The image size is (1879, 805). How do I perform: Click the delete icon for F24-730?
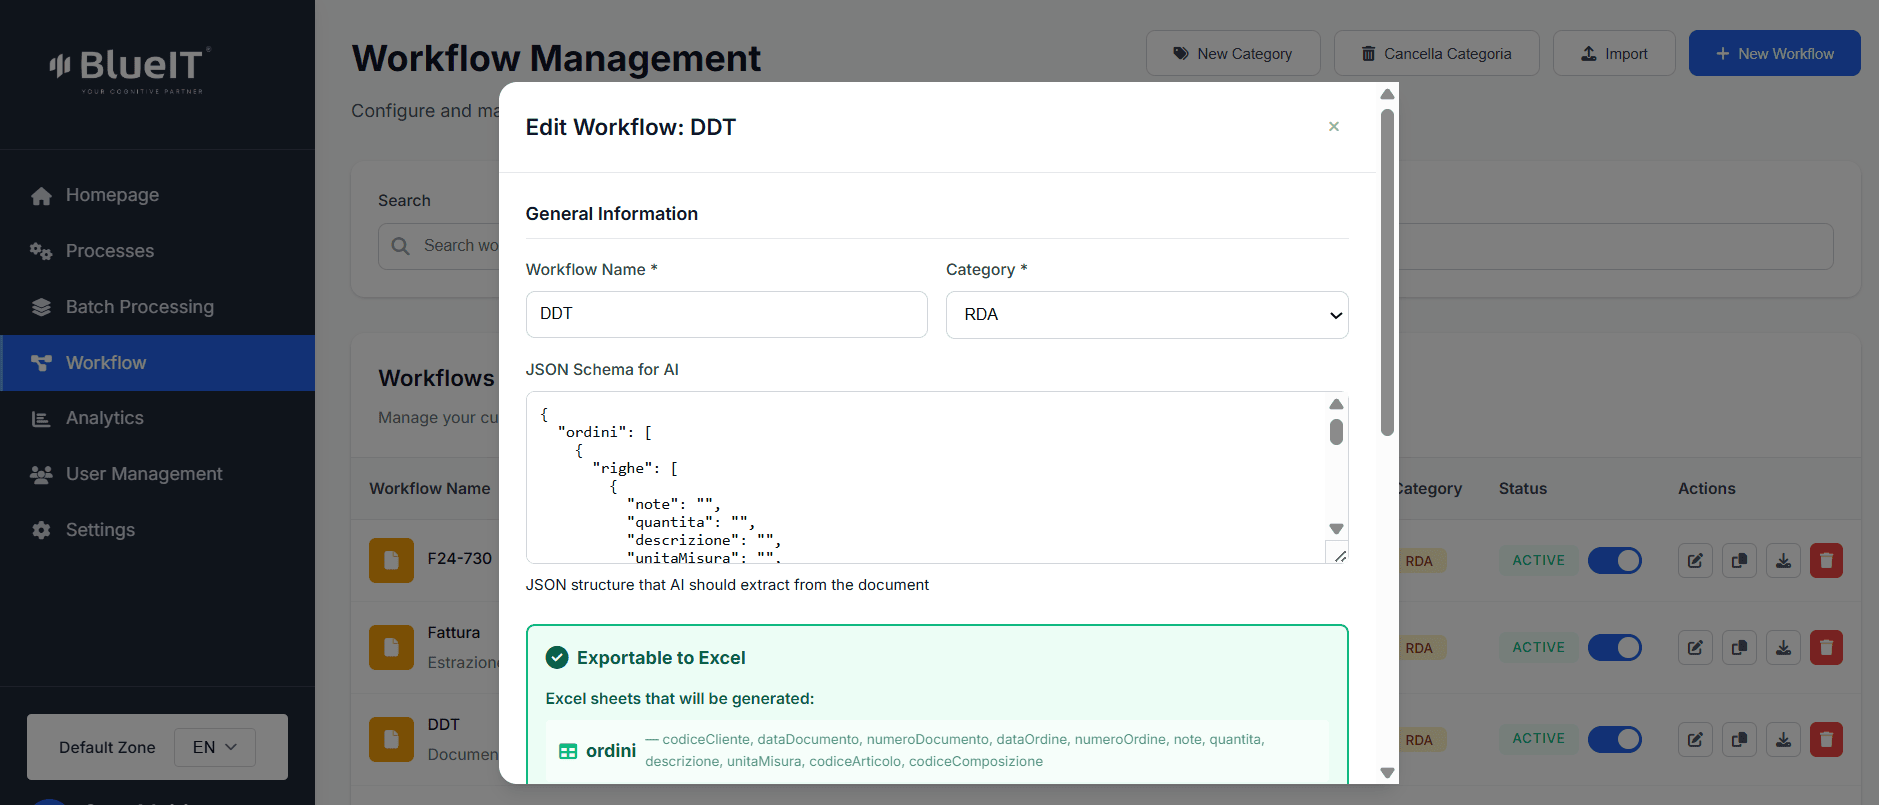tap(1826, 561)
